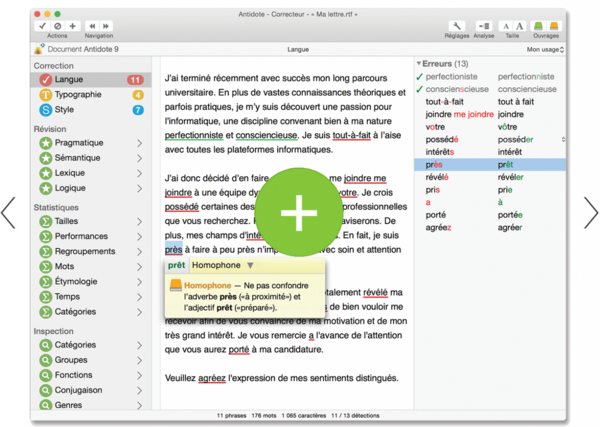This screenshot has width=600, height=427.
Task: Open the Conjugaison inspection filter
Action: click(91, 390)
